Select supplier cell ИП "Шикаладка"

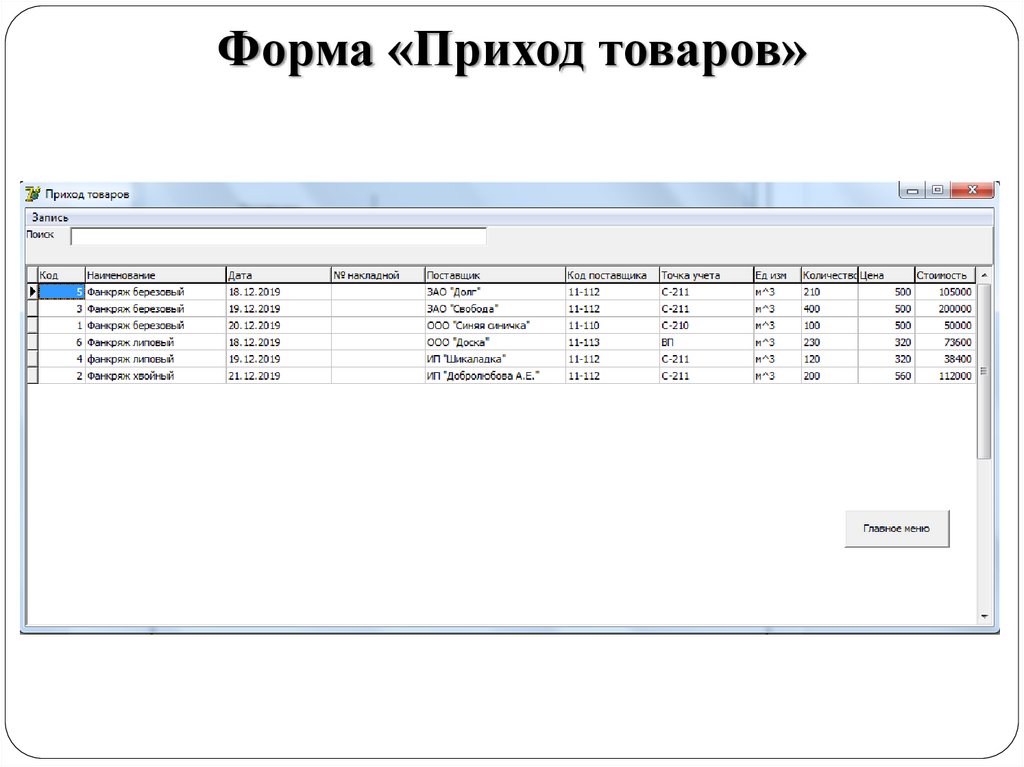click(495, 359)
